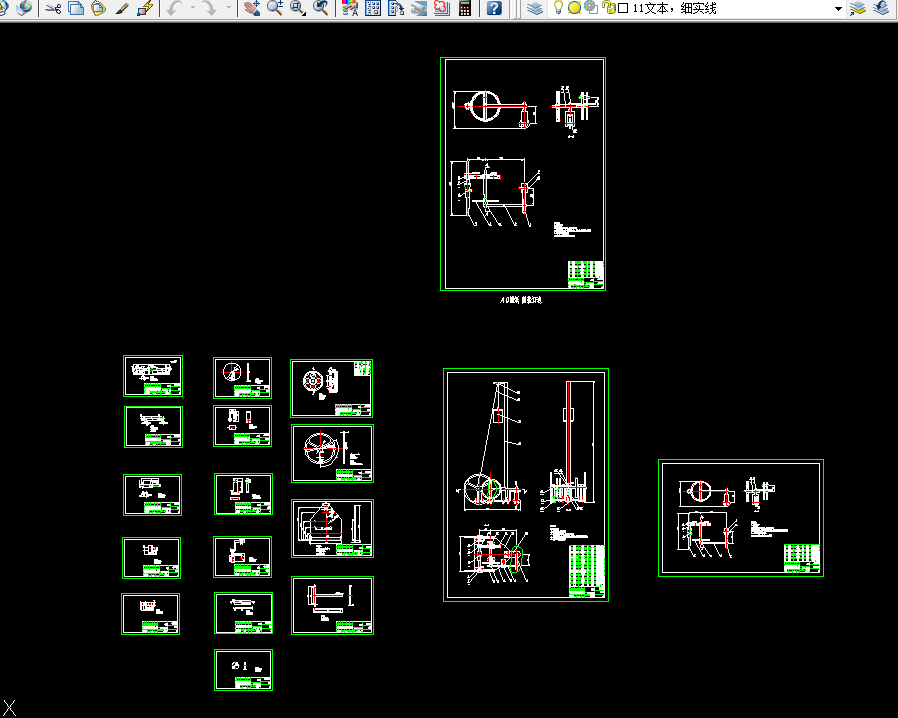
Task: Open the DesignCenter icon
Action: [x=373, y=8]
